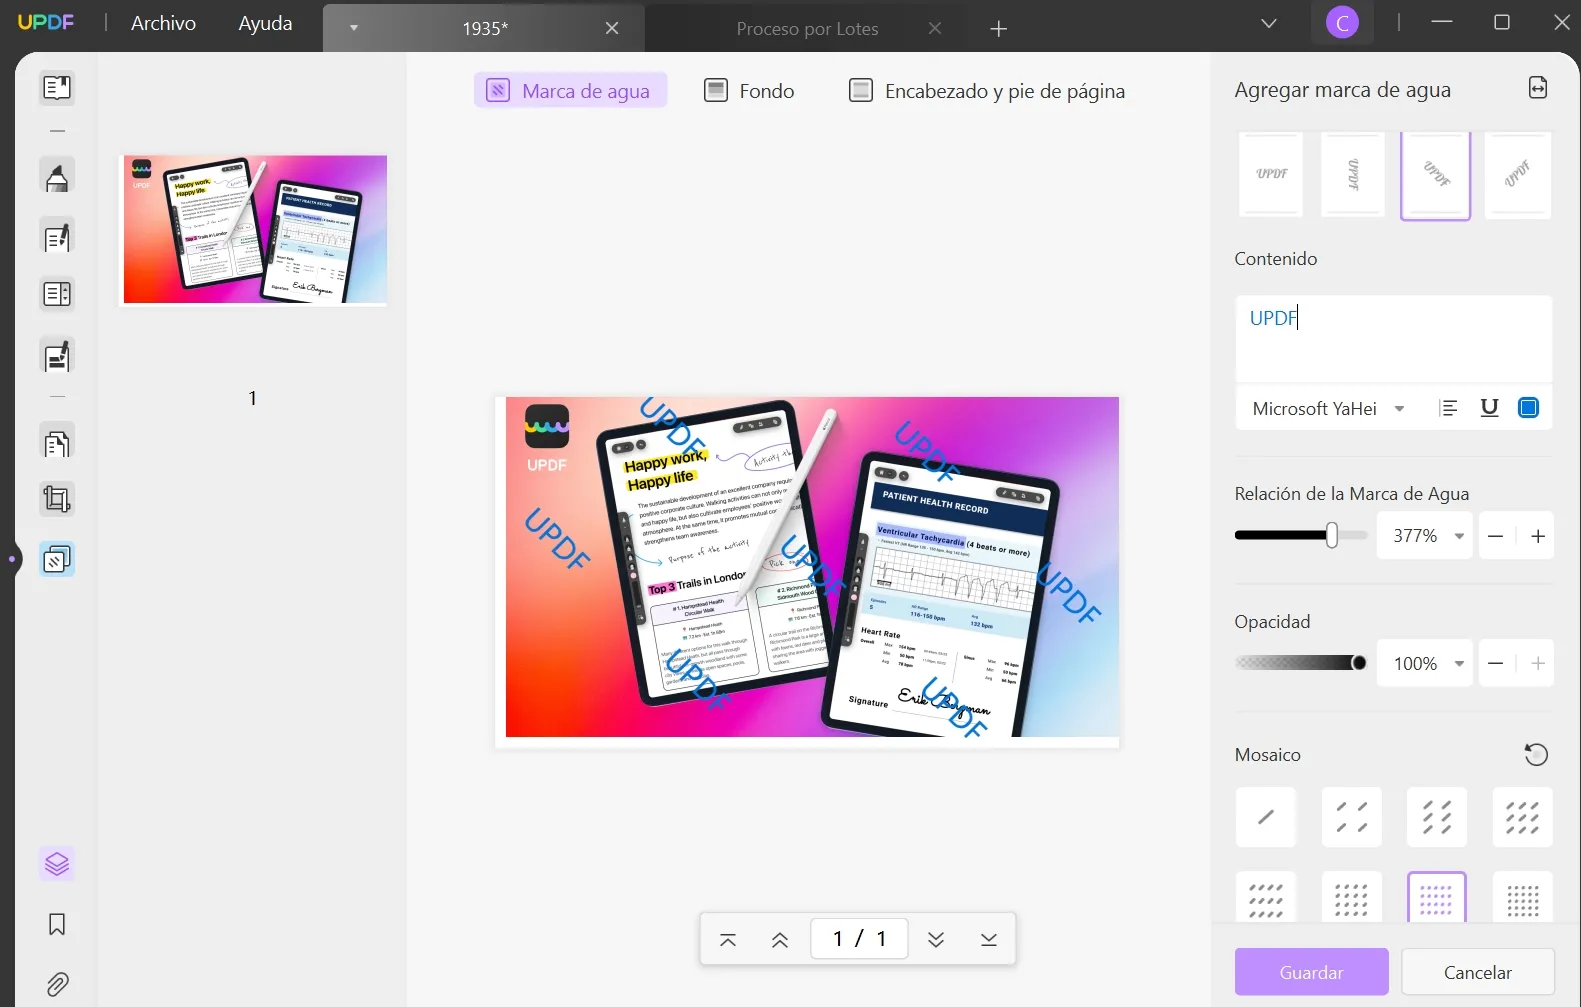Select the first-row densest mosaic option

[1523, 817]
